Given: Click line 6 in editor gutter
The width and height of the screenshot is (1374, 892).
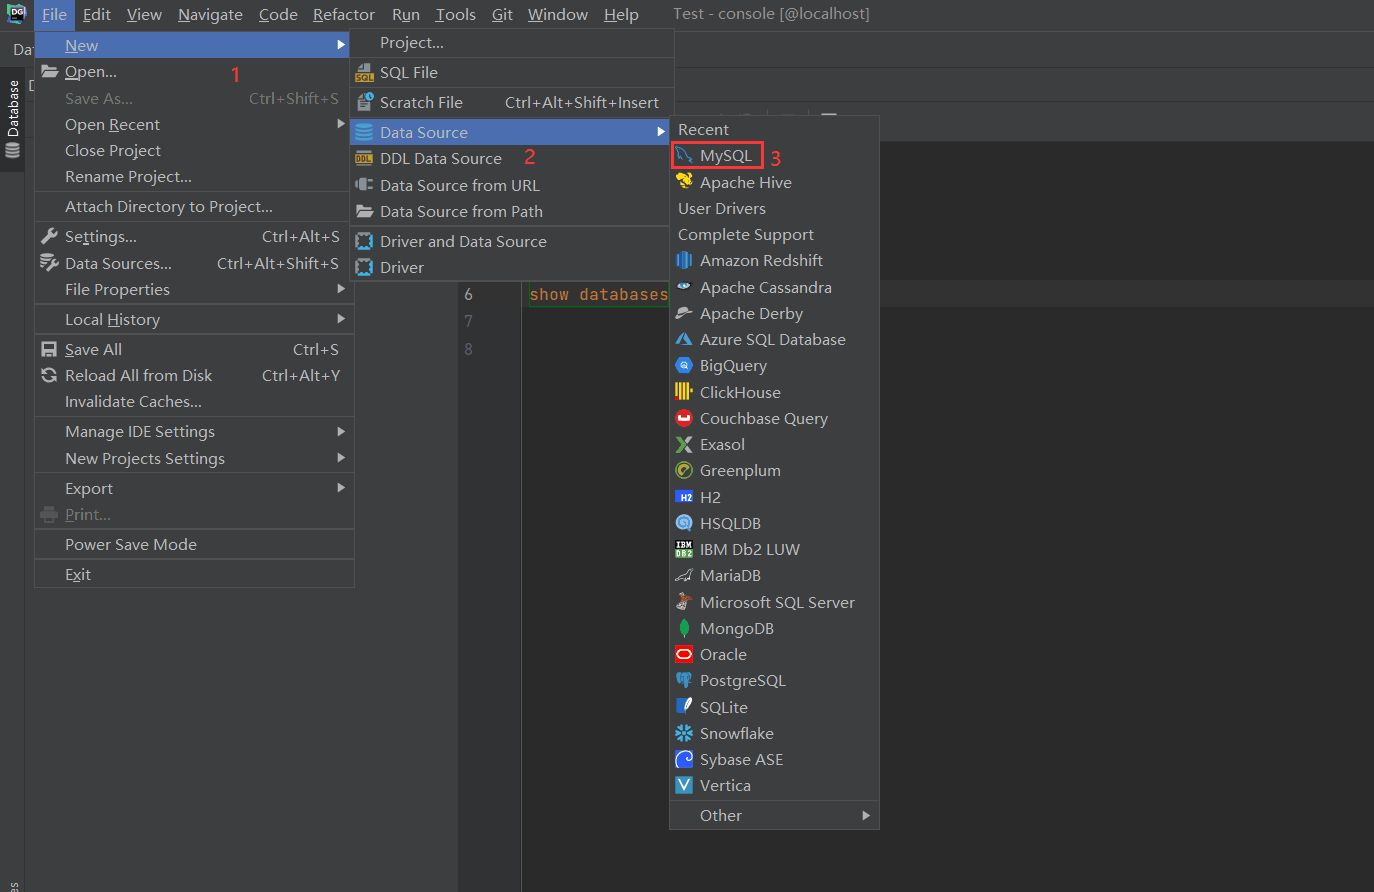Looking at the screenshot, I should point(468,295).
